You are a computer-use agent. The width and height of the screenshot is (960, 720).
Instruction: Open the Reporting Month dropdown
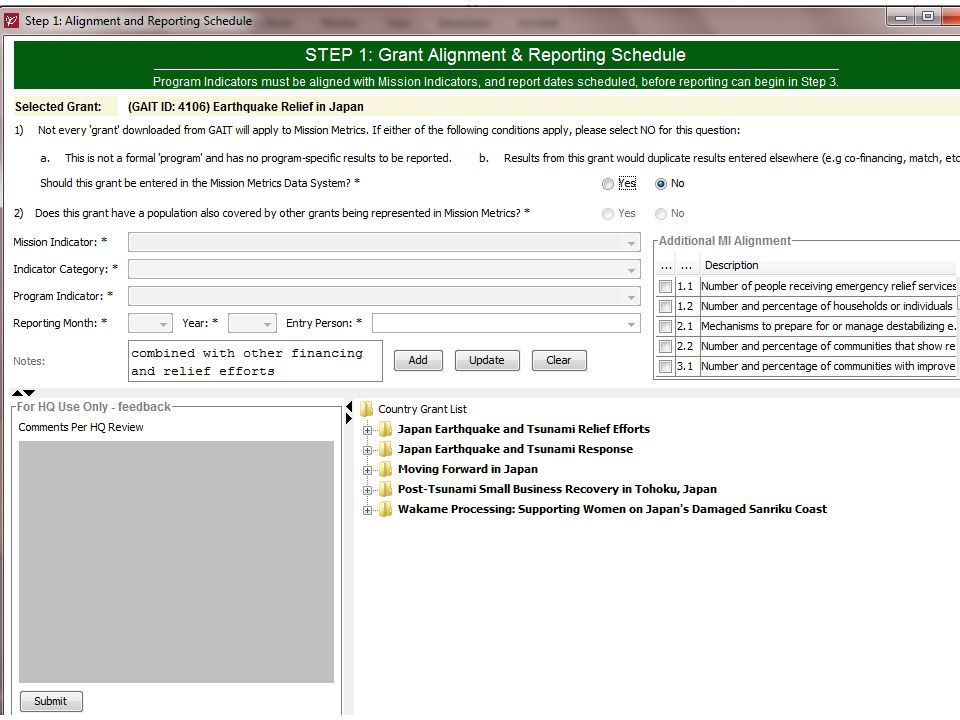pyautogui.click(x=150, y=323)
